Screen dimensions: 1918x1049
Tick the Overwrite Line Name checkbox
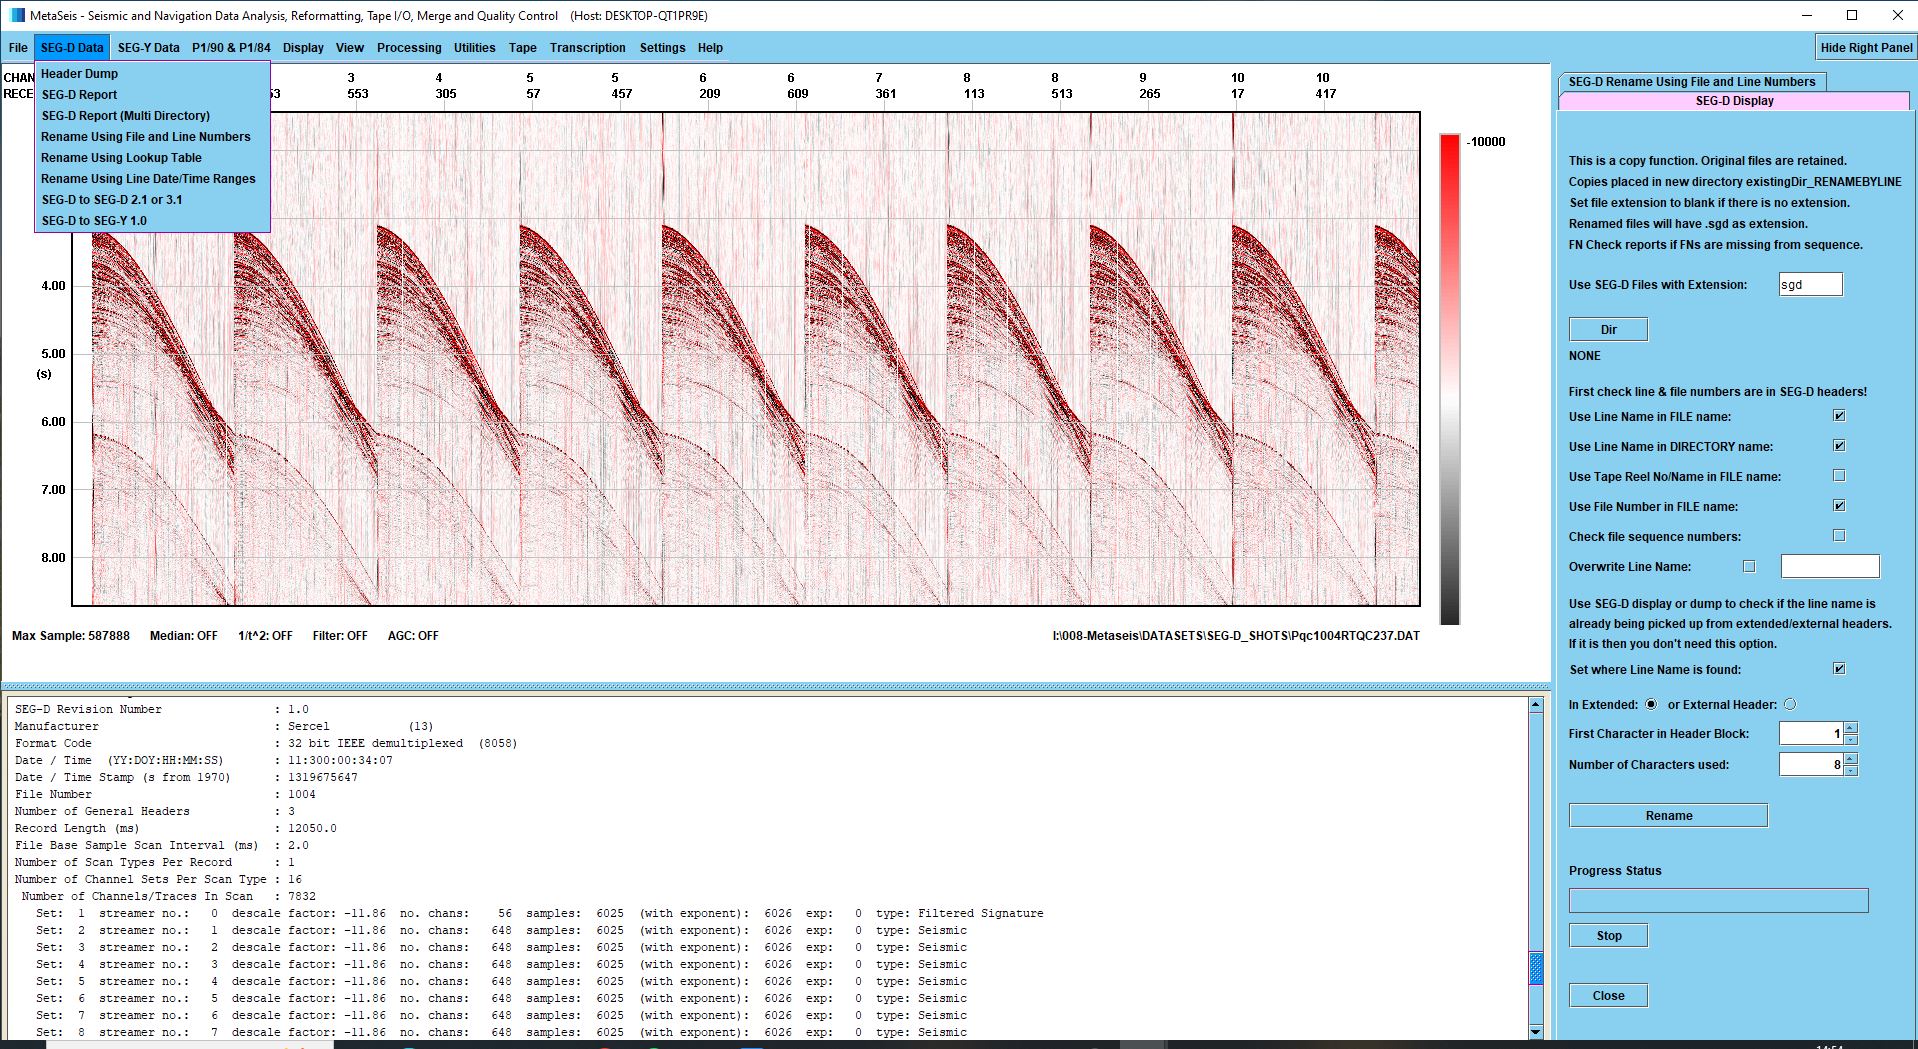click(1749, 567)
